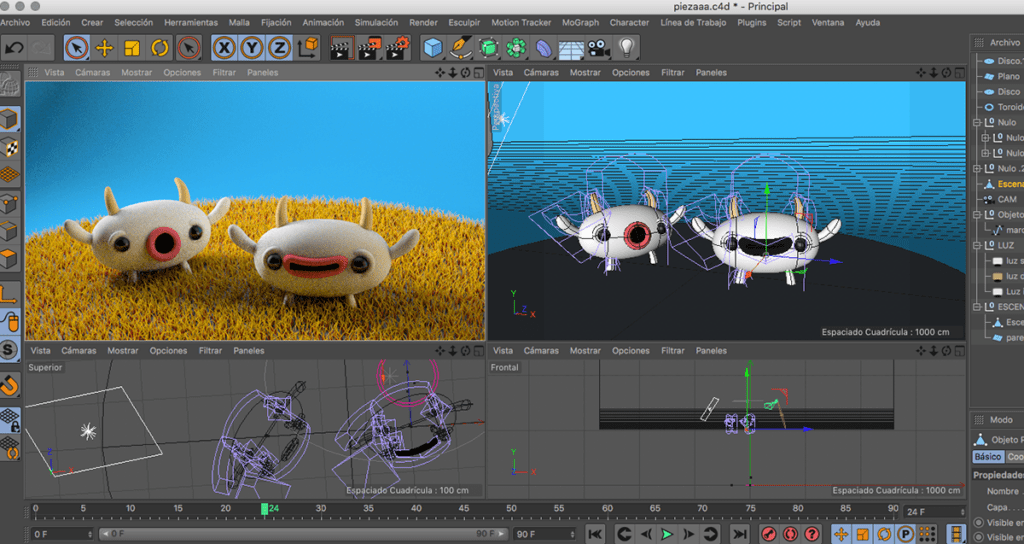
Task: Click the timeline frame 24 playhead marker
Action: 264,509
